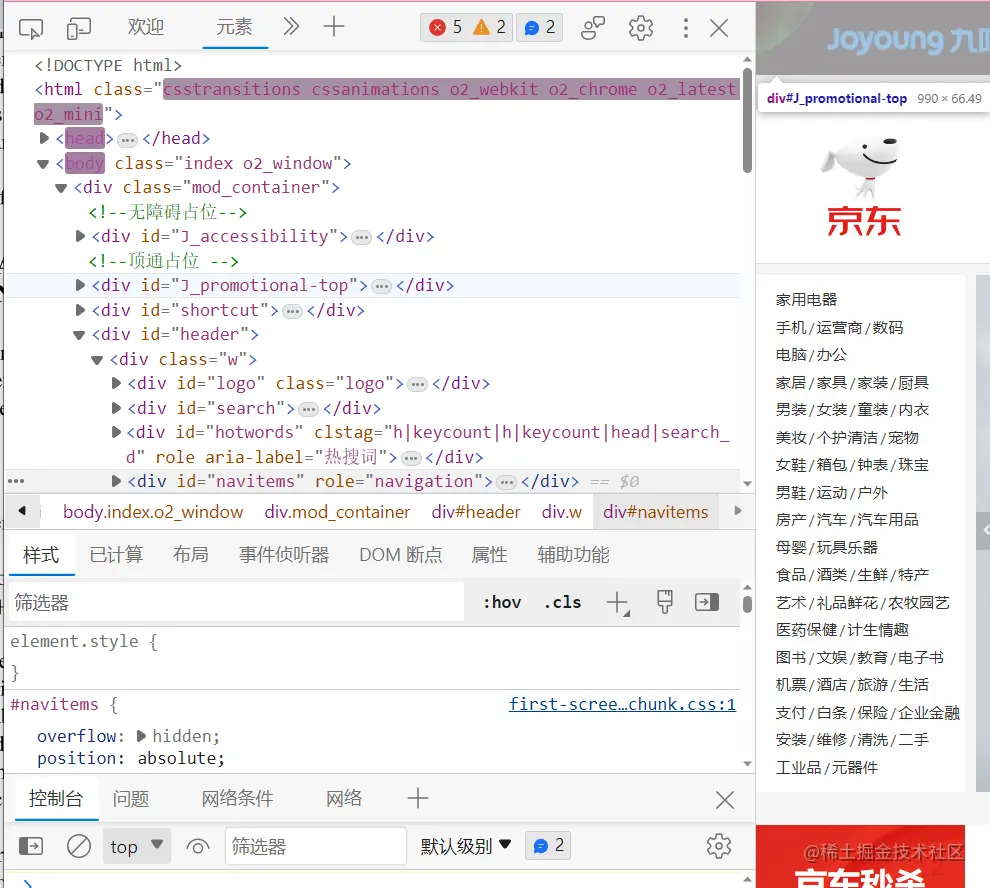Expand the head element node

click(44, 138)
